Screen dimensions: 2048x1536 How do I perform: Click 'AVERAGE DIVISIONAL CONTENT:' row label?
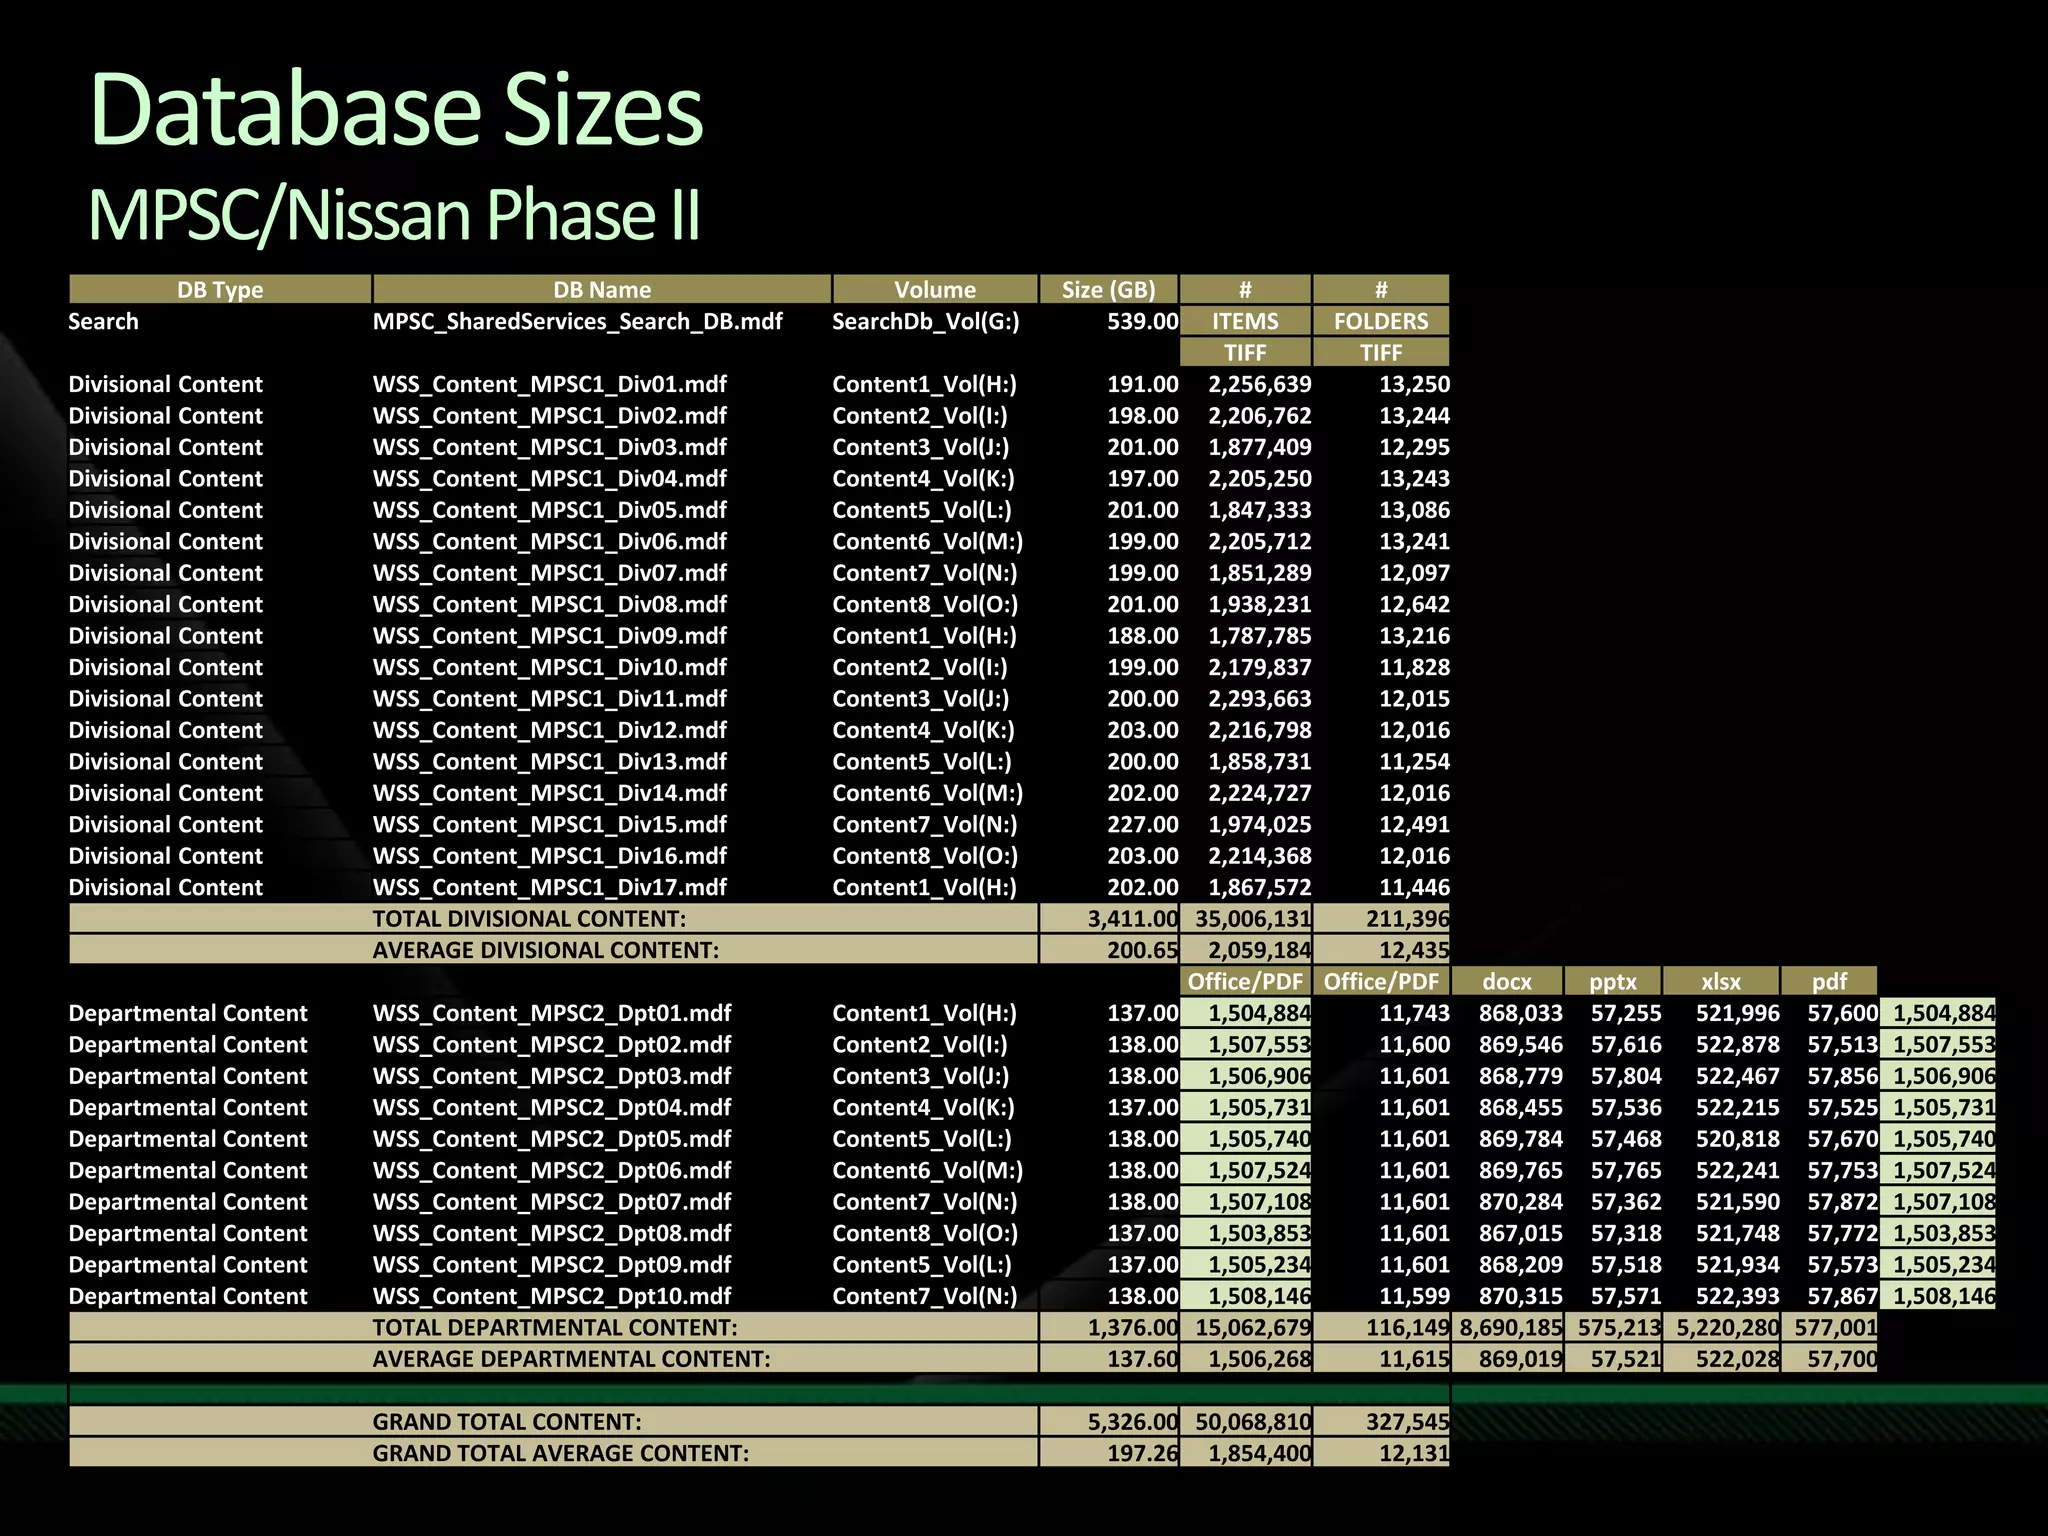[x=546, y=950]
